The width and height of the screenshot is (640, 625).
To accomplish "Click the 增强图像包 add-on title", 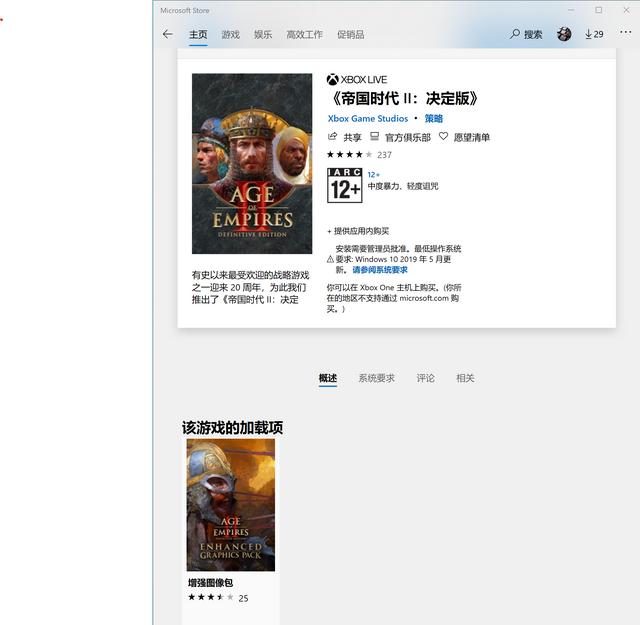I will coord(210,583).
